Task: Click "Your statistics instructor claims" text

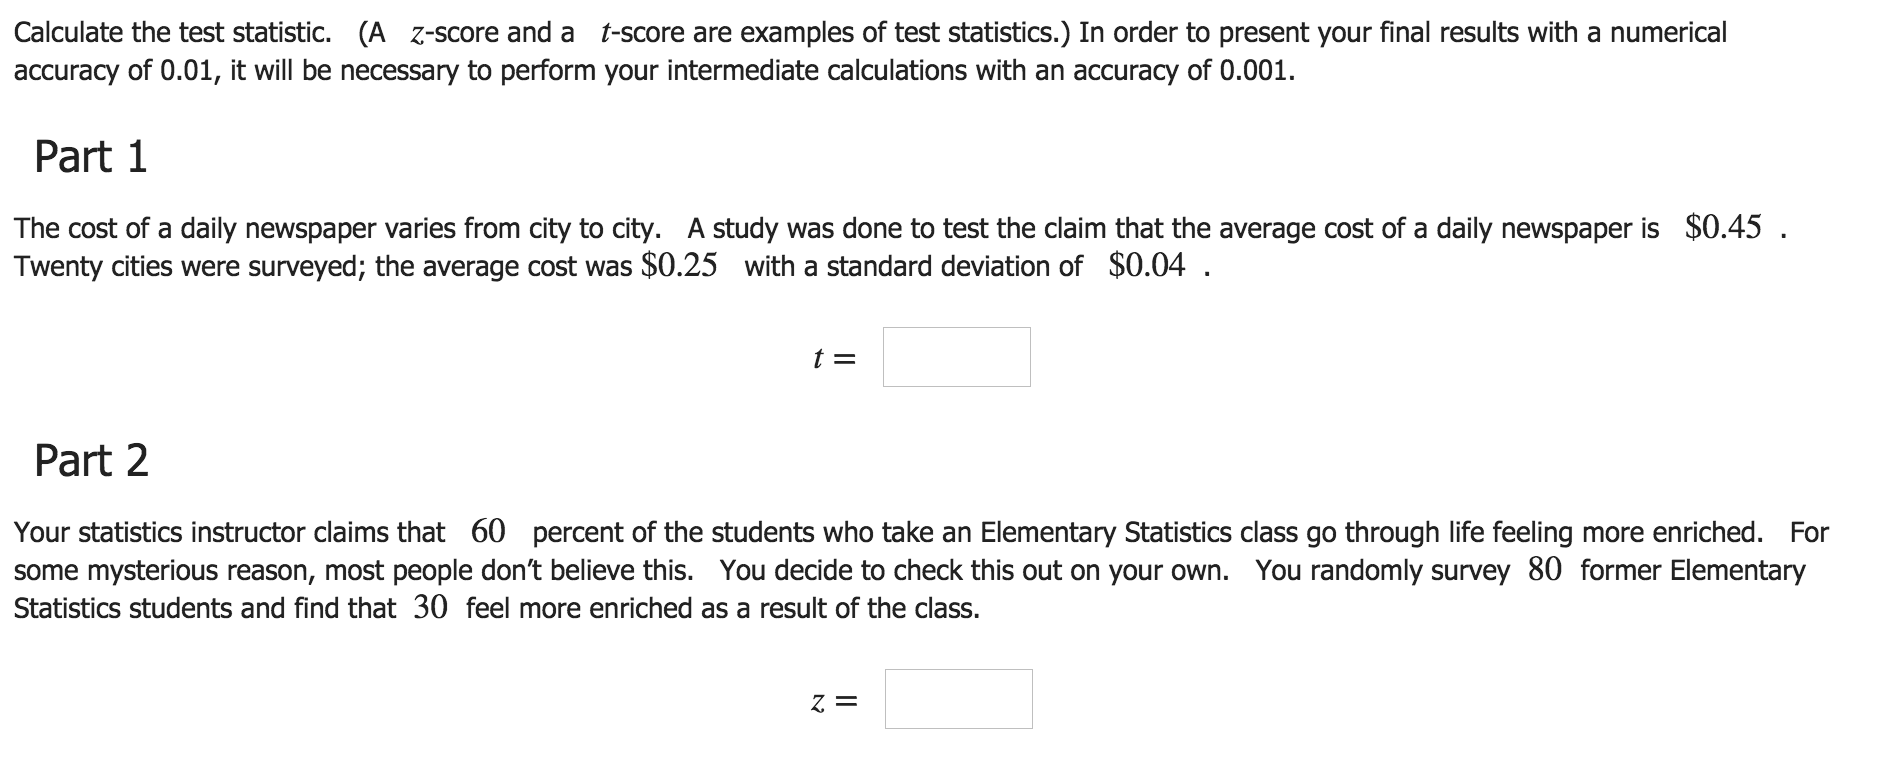Action: (x=230, y=532)
